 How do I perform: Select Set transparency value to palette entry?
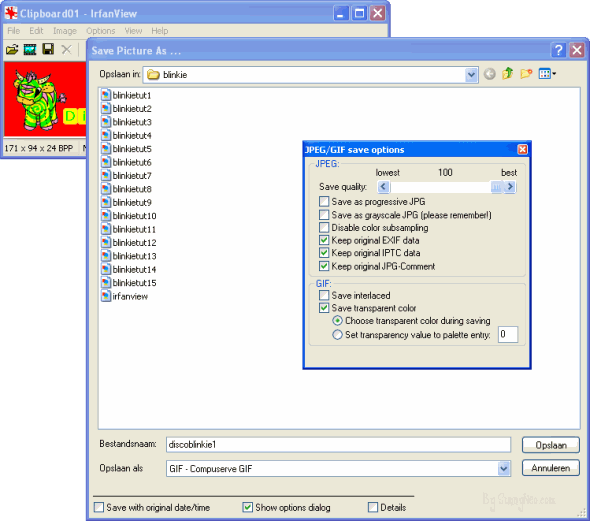[338, 334]
